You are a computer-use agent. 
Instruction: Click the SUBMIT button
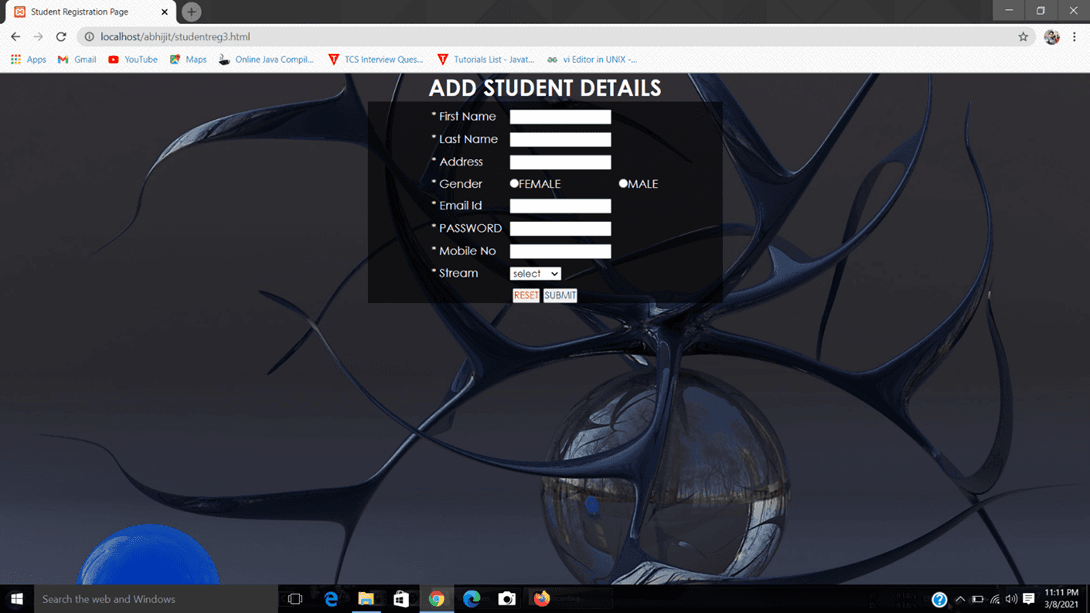(560, 295)
